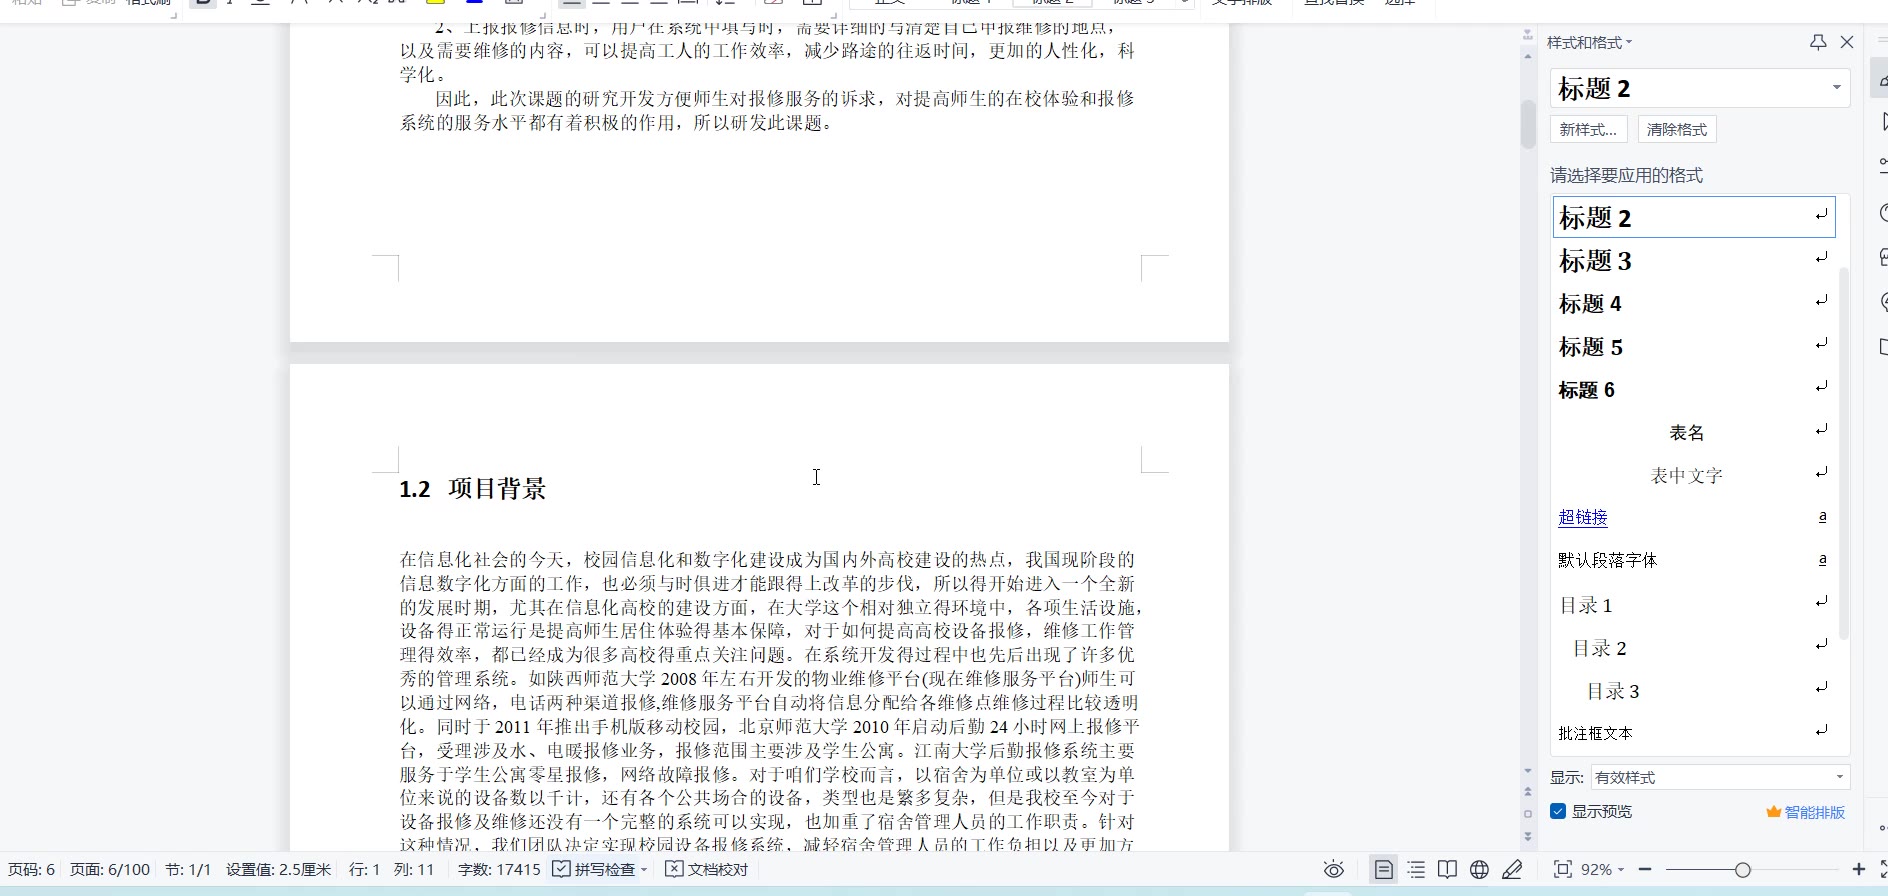
Task: Click the document scroll down arrow
Action: [x=1527, y=771]
